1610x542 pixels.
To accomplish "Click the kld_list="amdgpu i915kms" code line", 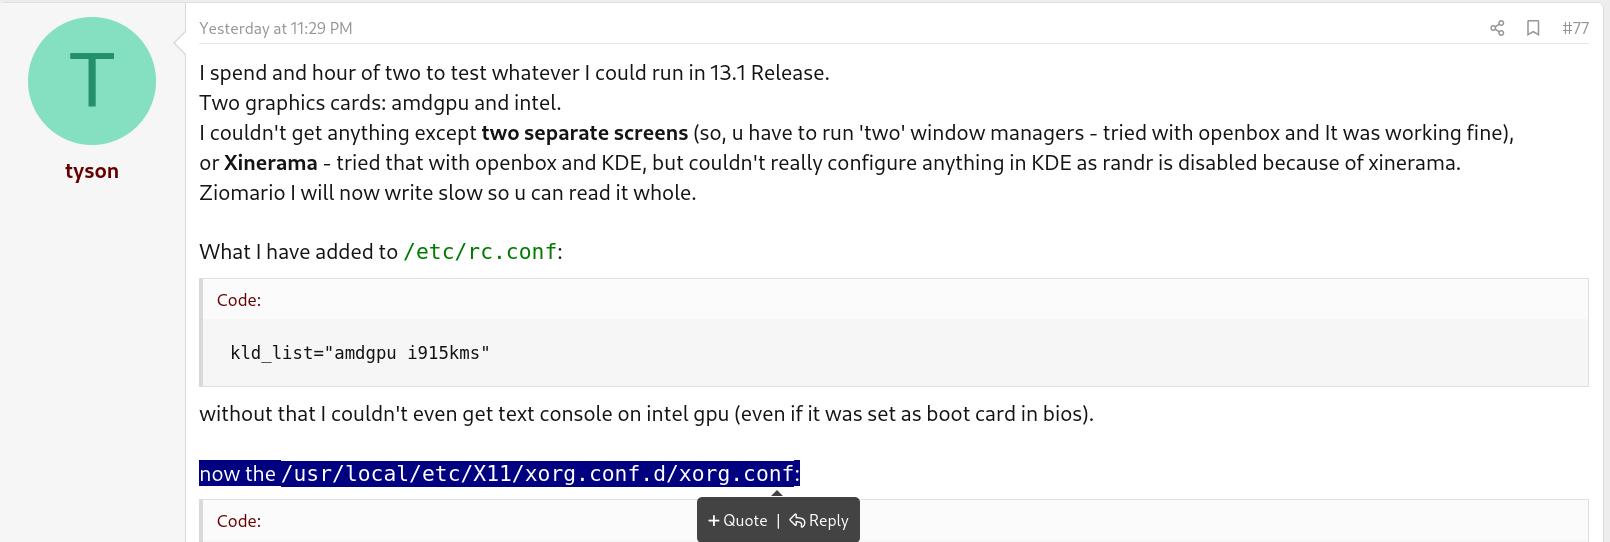I will (x=360, y=353).
